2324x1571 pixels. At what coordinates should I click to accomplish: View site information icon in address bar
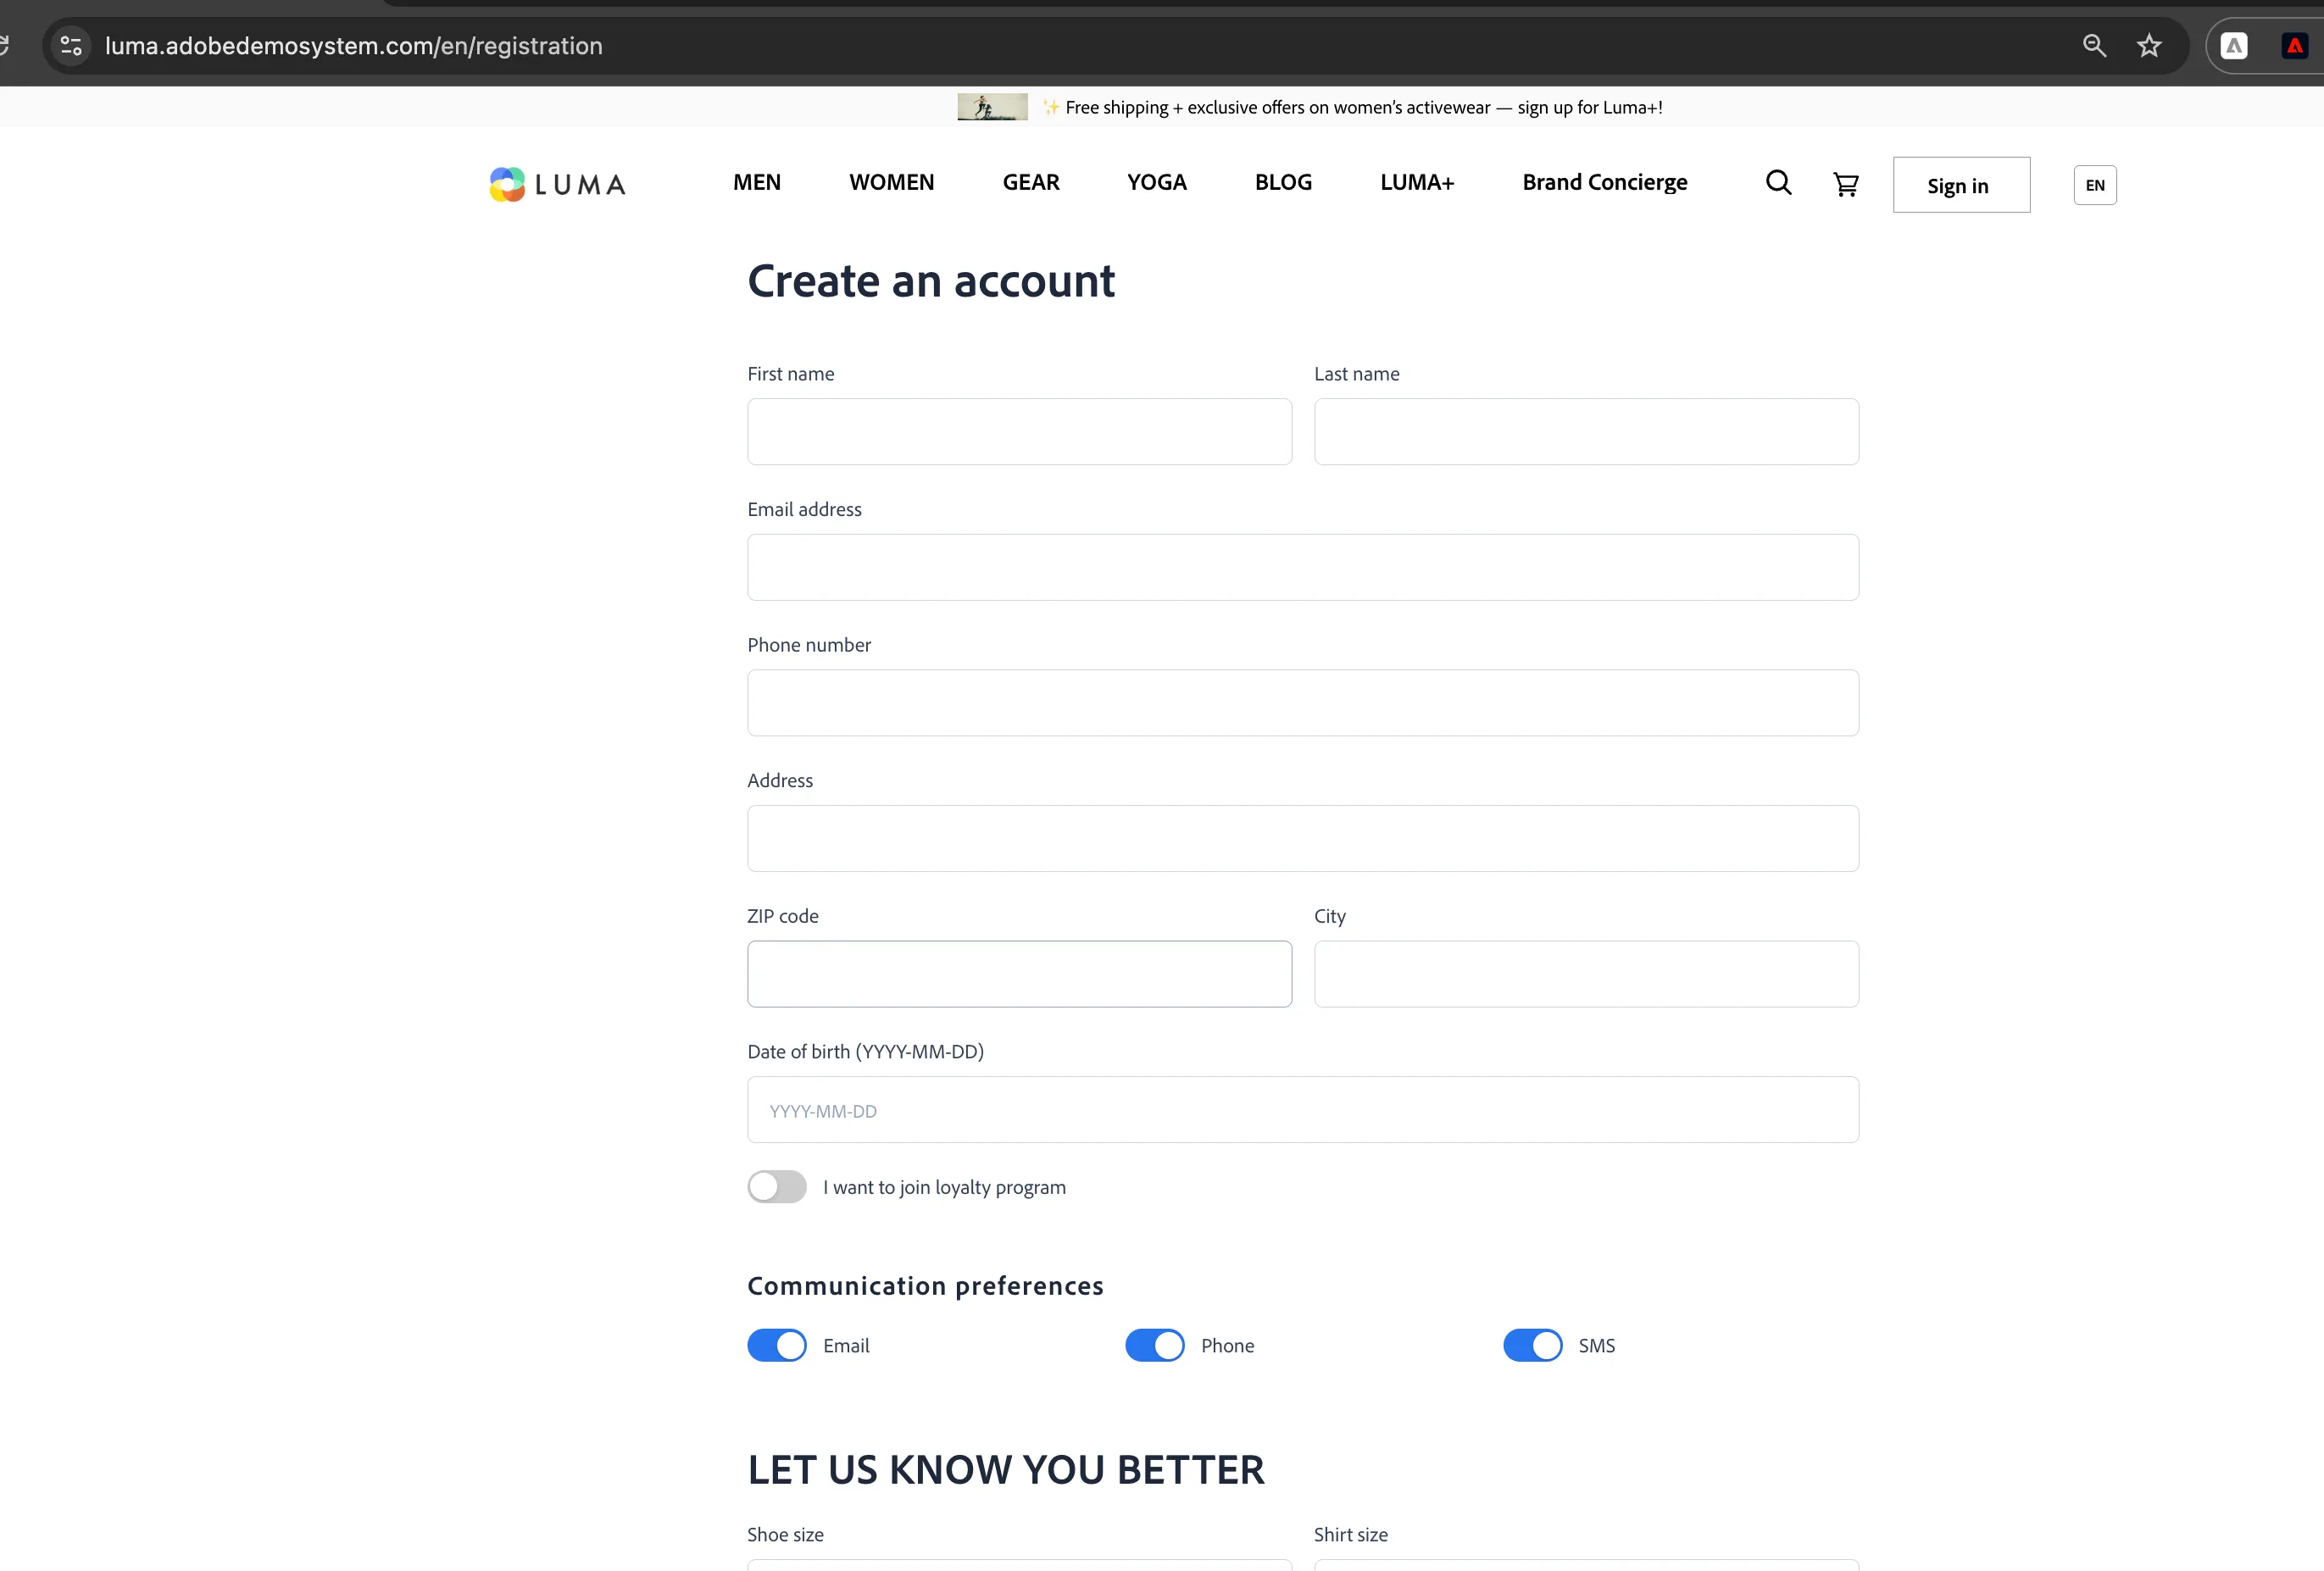pyautogui.click(x=71, y=46)
